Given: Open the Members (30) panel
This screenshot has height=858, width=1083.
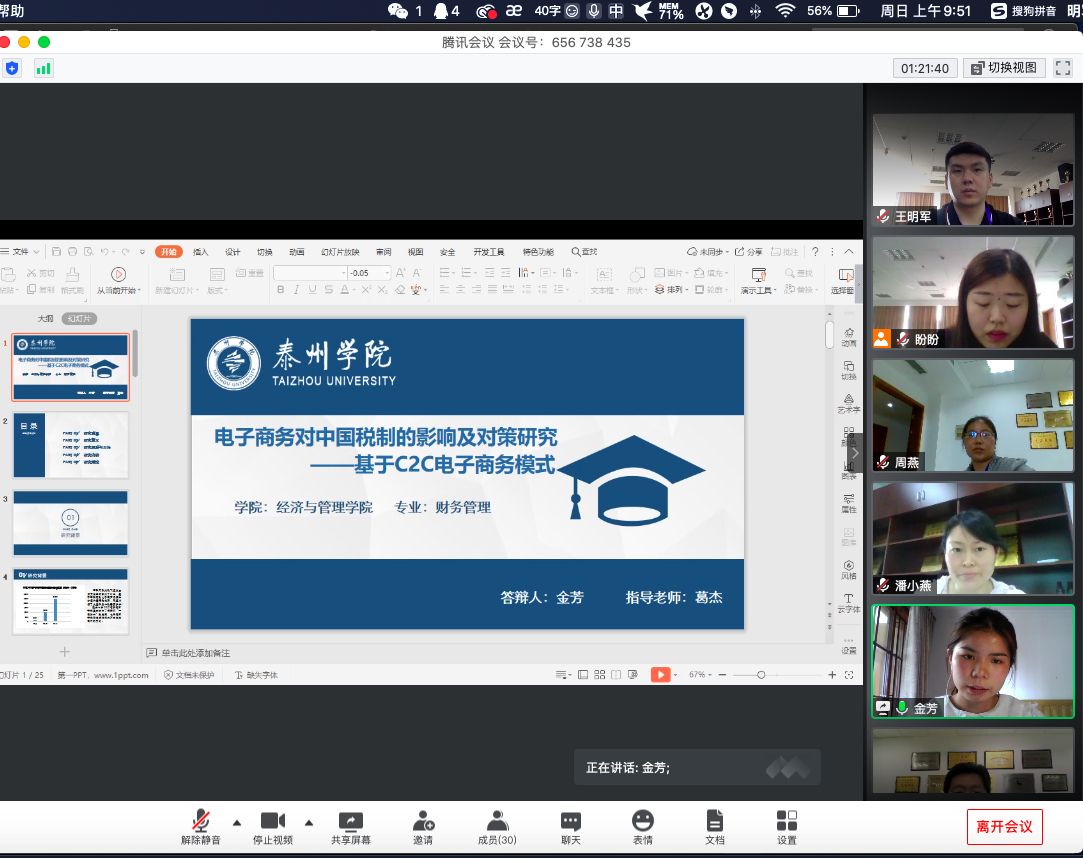Looking at the screenshot, I should (x=496, y=821).
